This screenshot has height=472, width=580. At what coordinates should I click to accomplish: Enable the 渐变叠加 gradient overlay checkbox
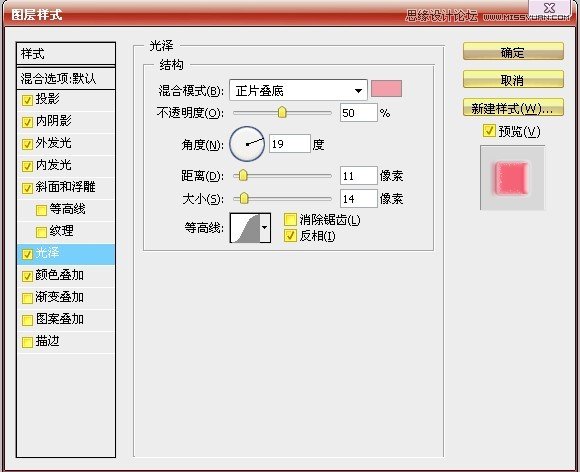pyautogui.click(x=27, y=298)
